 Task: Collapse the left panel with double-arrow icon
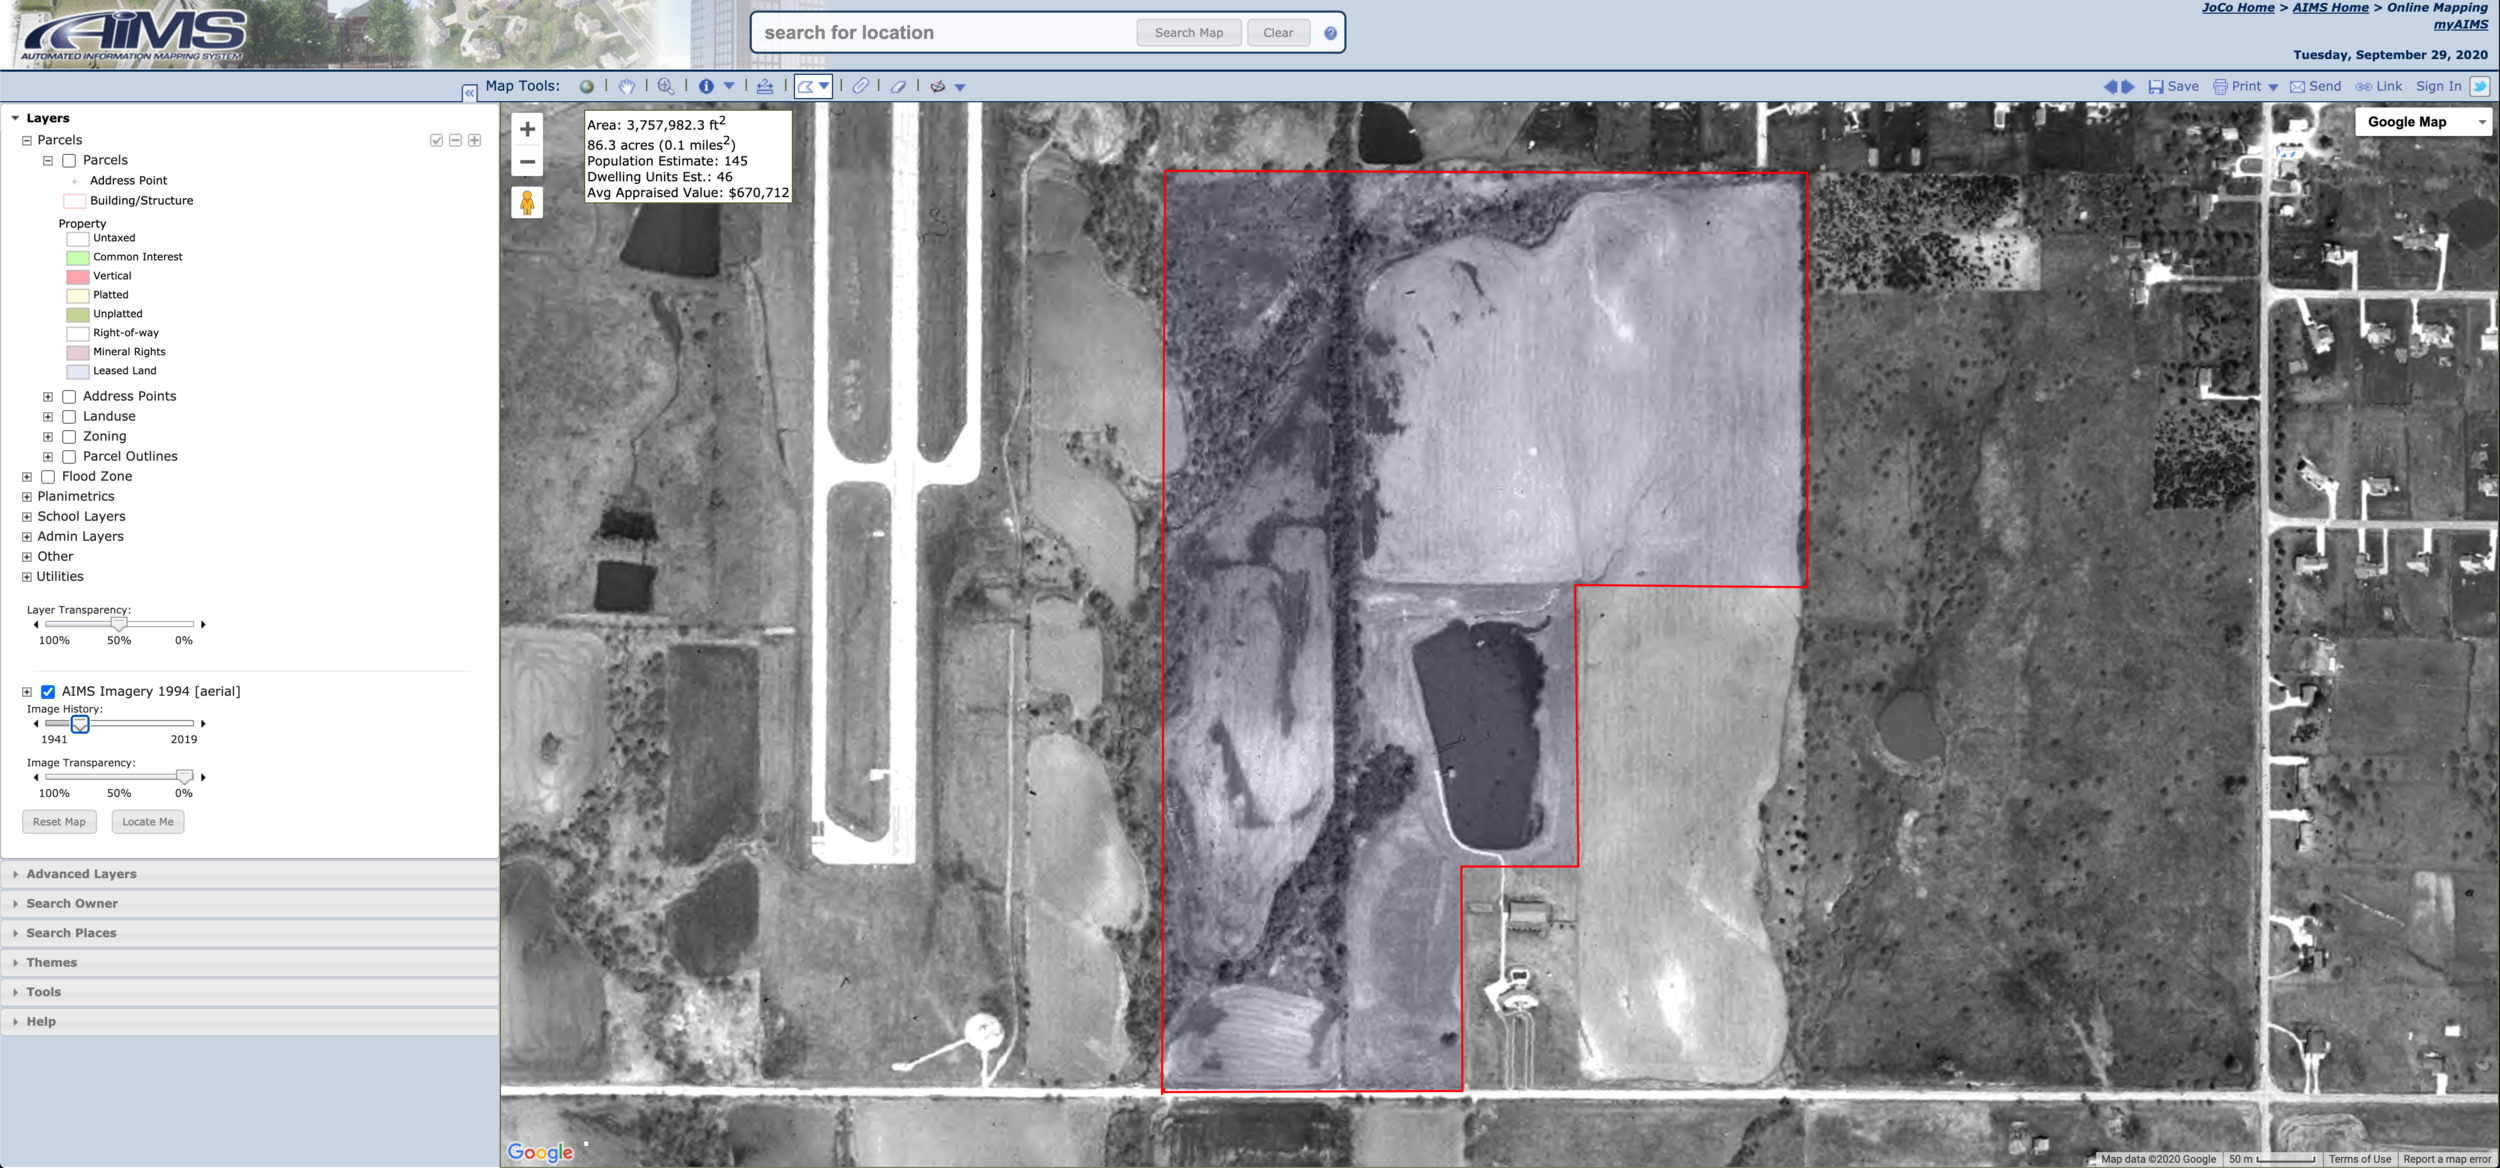(x=469, y=93)
